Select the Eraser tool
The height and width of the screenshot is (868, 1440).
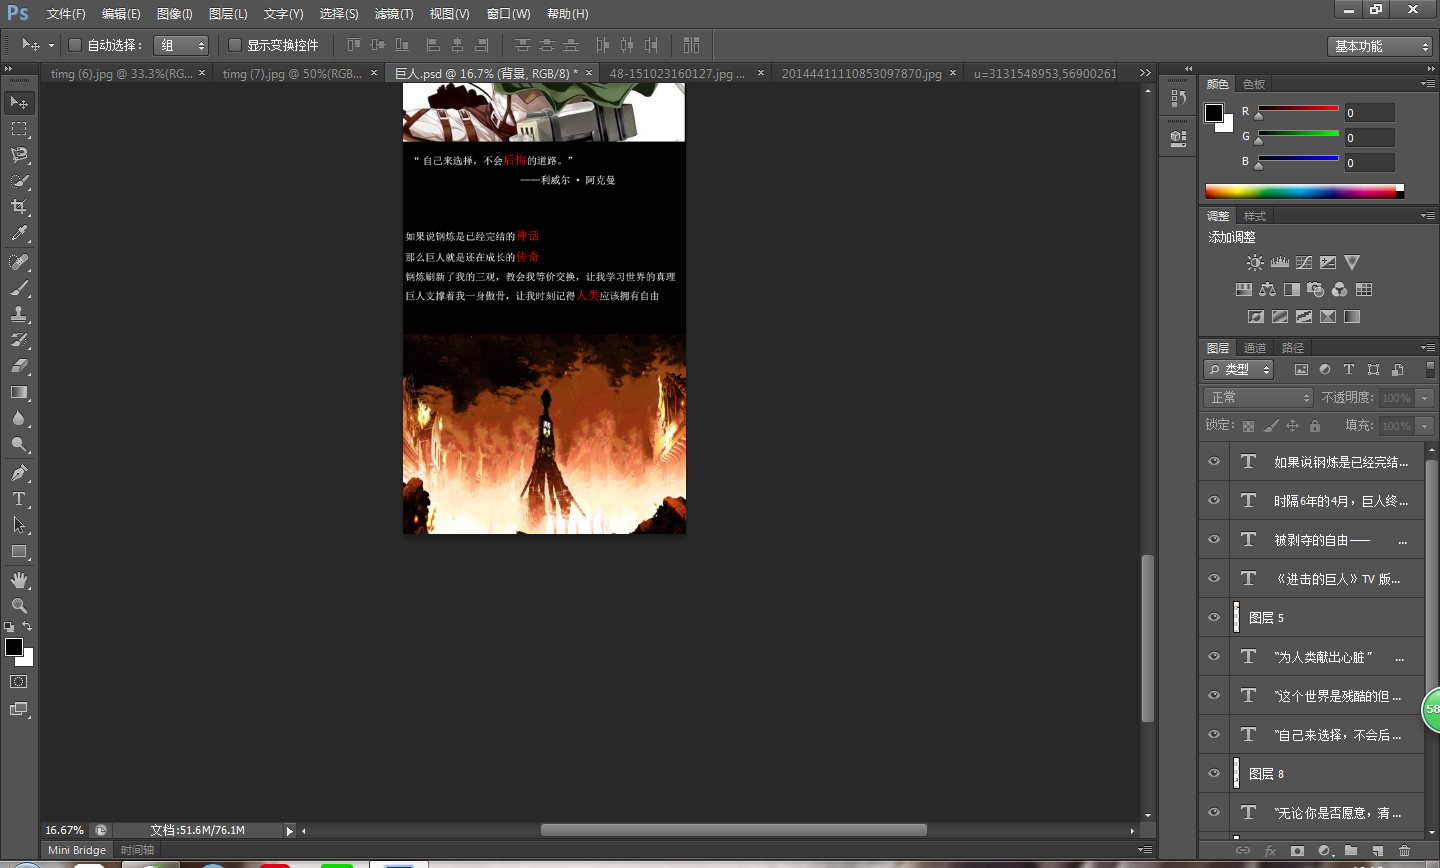[19, 366]
